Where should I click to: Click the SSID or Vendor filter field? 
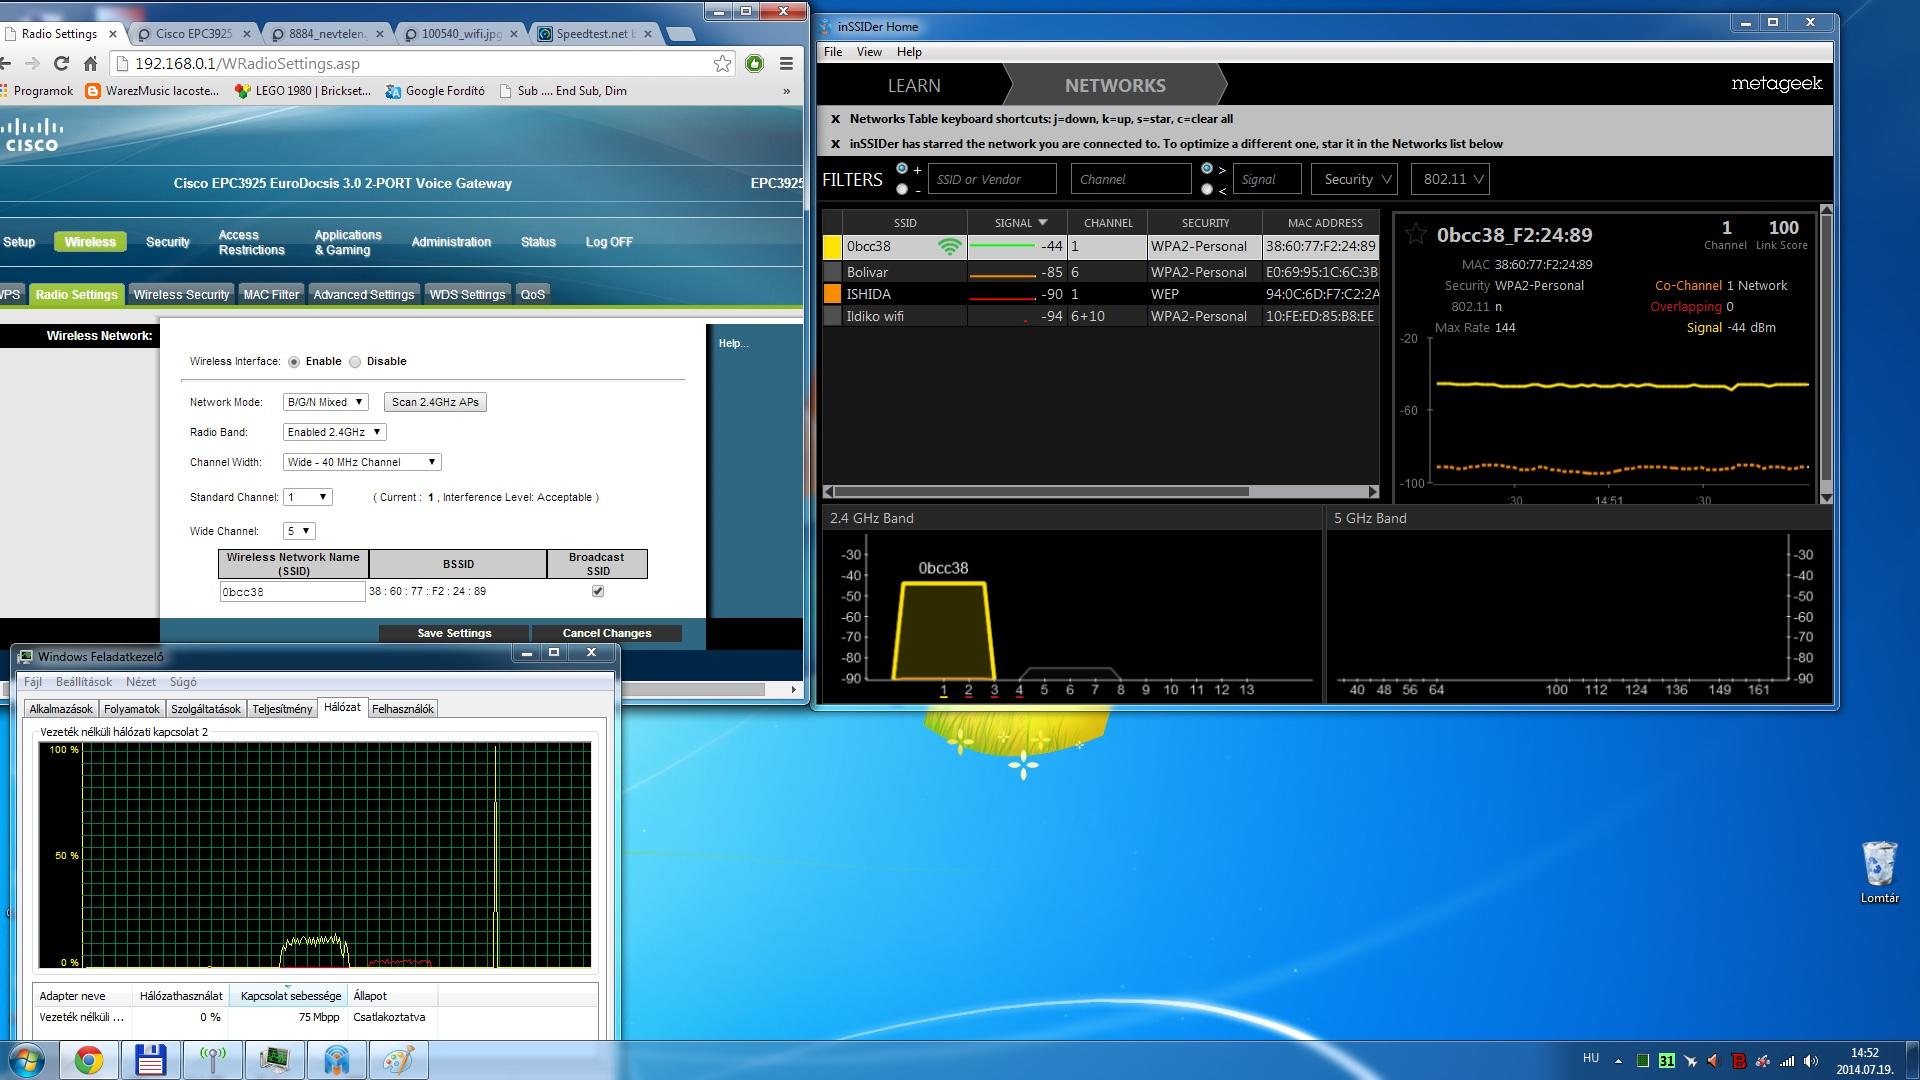992,179
